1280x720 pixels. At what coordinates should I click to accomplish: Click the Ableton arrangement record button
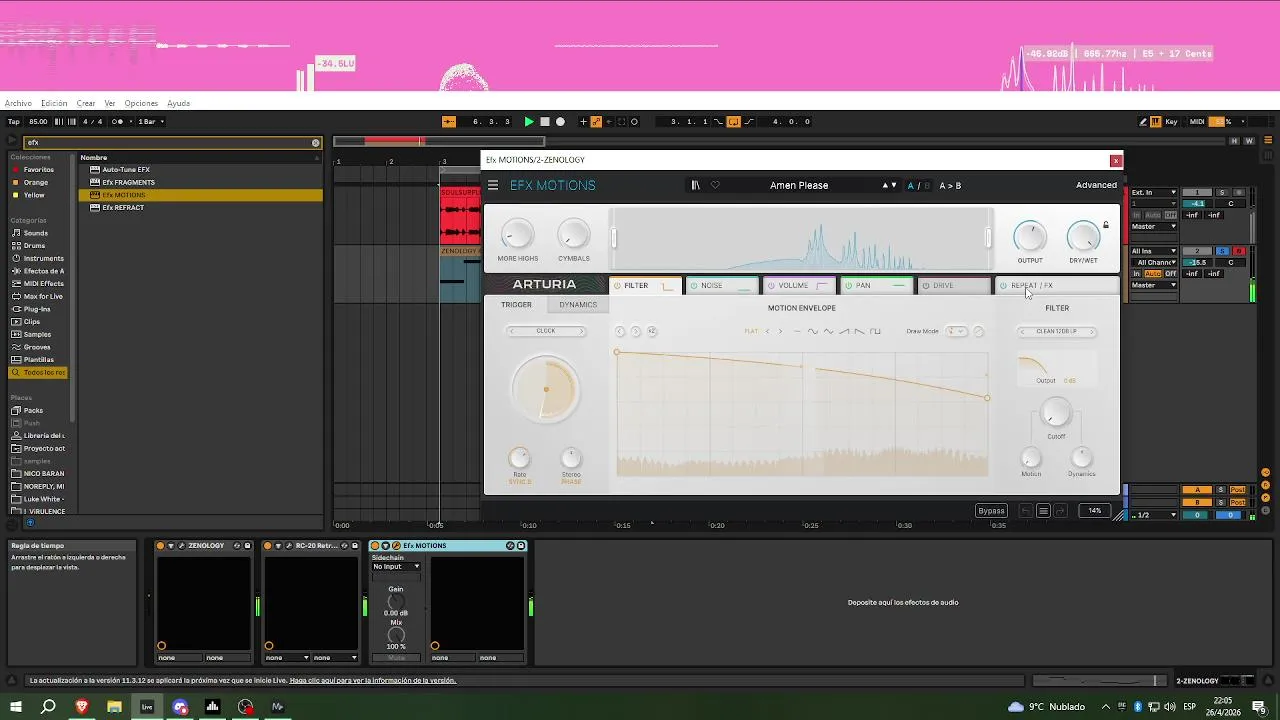click(560, 122)
